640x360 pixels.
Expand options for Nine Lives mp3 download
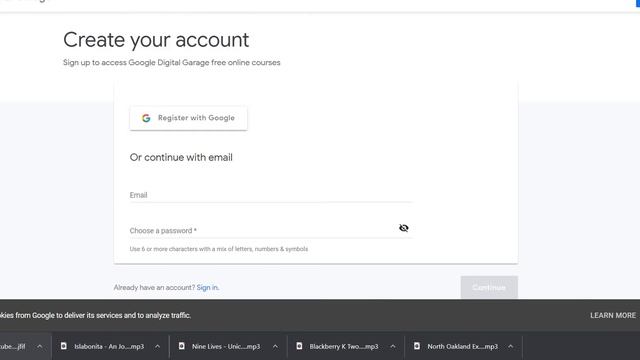point(276,346)
